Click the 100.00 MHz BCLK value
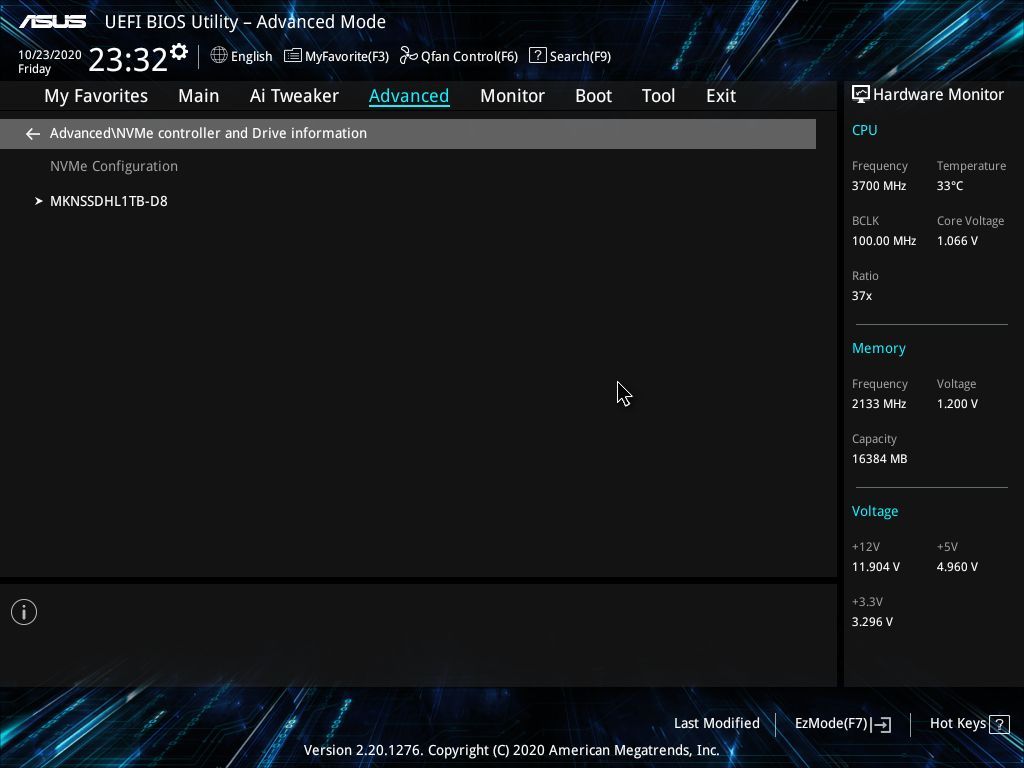Image resolution: width=1024 pixels, height=768 pixels. click(x=884, y=241)
